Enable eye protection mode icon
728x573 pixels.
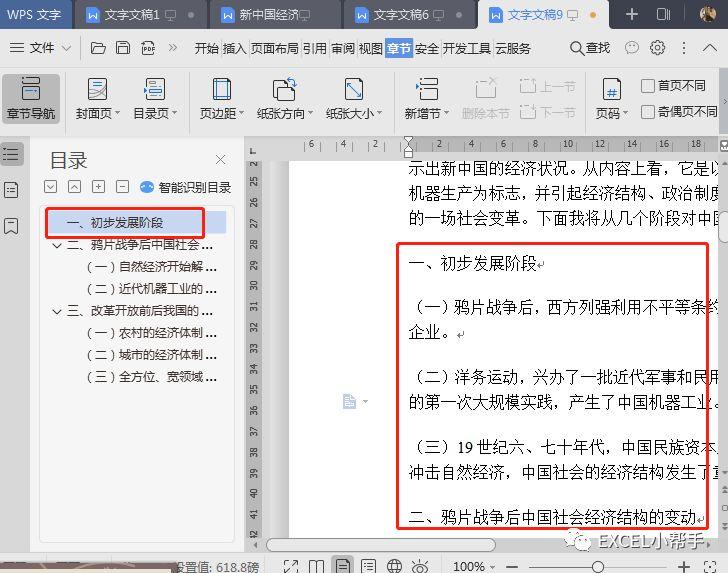[420, 566]
